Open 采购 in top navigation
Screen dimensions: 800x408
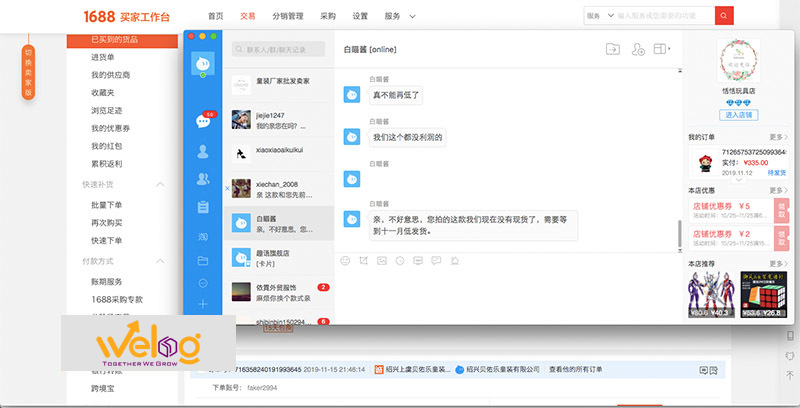[x=328, y=16]
